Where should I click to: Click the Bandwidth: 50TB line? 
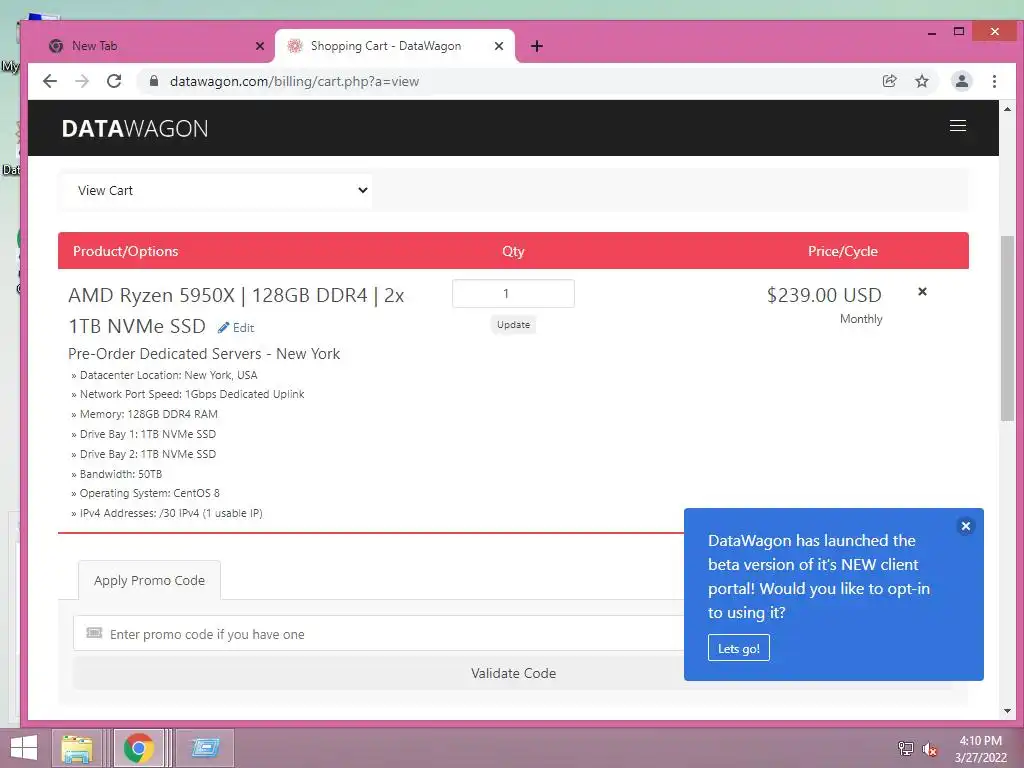pos(117,473)
